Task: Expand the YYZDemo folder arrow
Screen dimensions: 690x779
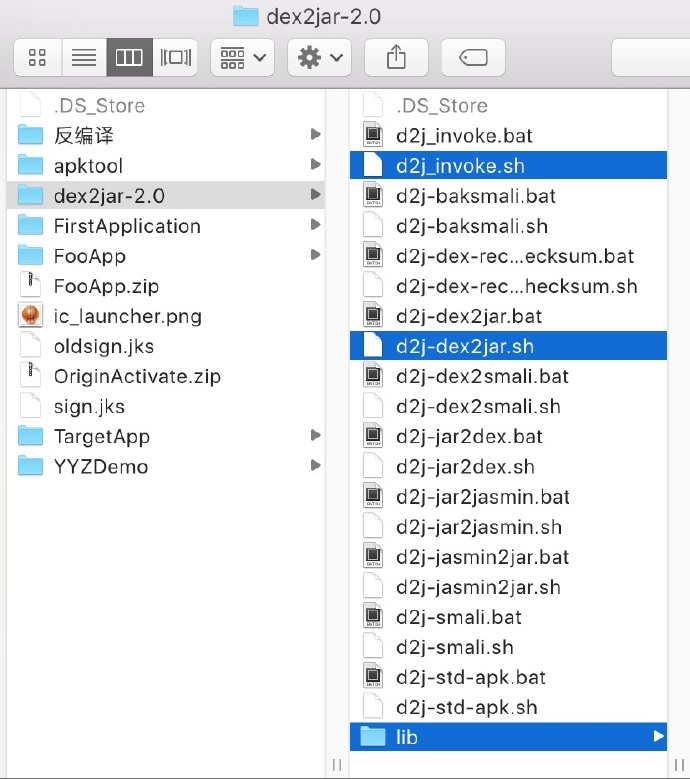Action: pyautogui.click(x=315, y=466)
